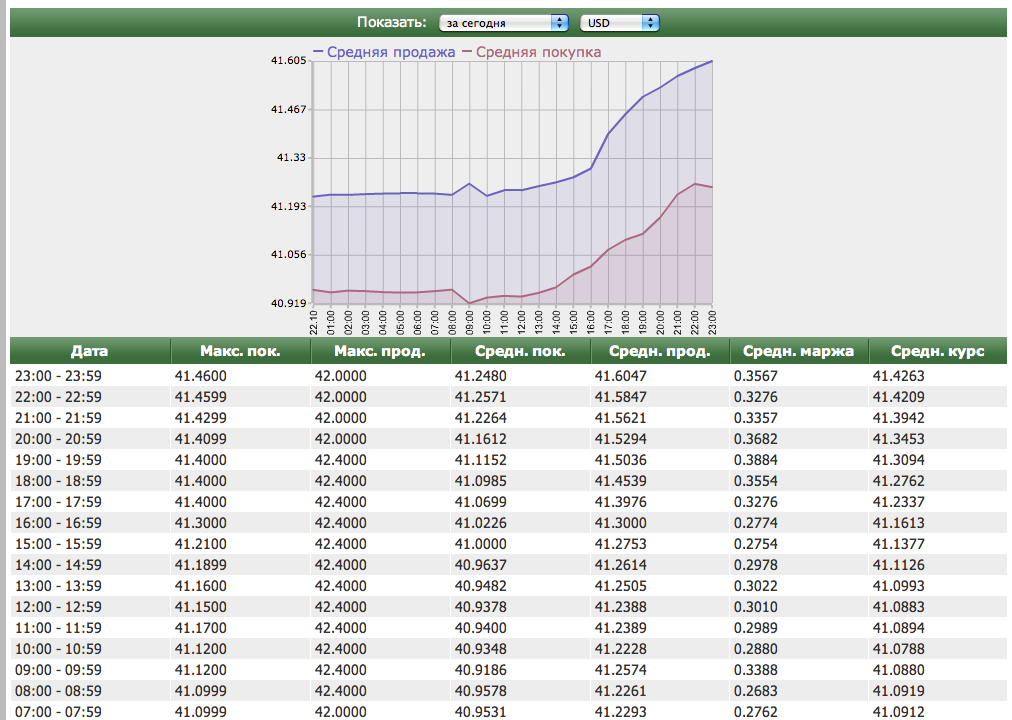Click the 'Средняя продажа' legend entry
1012x720 pixels.
pos(390,52)
